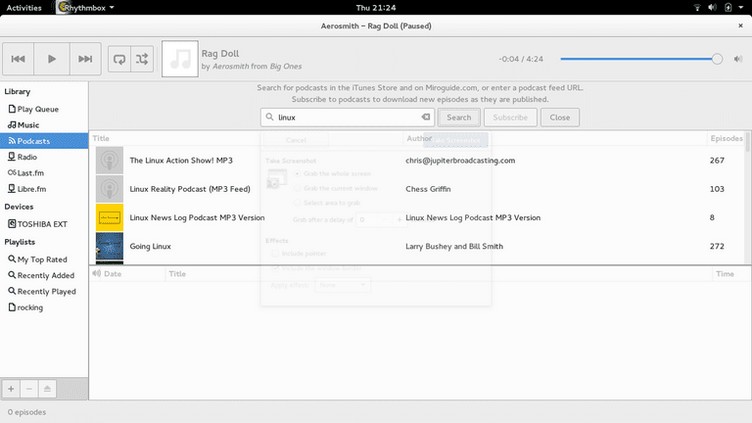Click the Rag Doll album art placeholder
752x423 pixels.
pyautogui.click(x=180, y=59)
